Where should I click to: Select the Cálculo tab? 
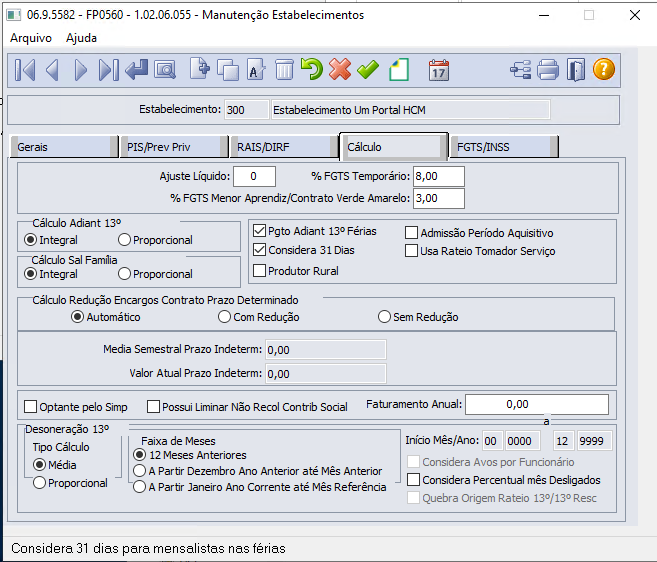394,147
